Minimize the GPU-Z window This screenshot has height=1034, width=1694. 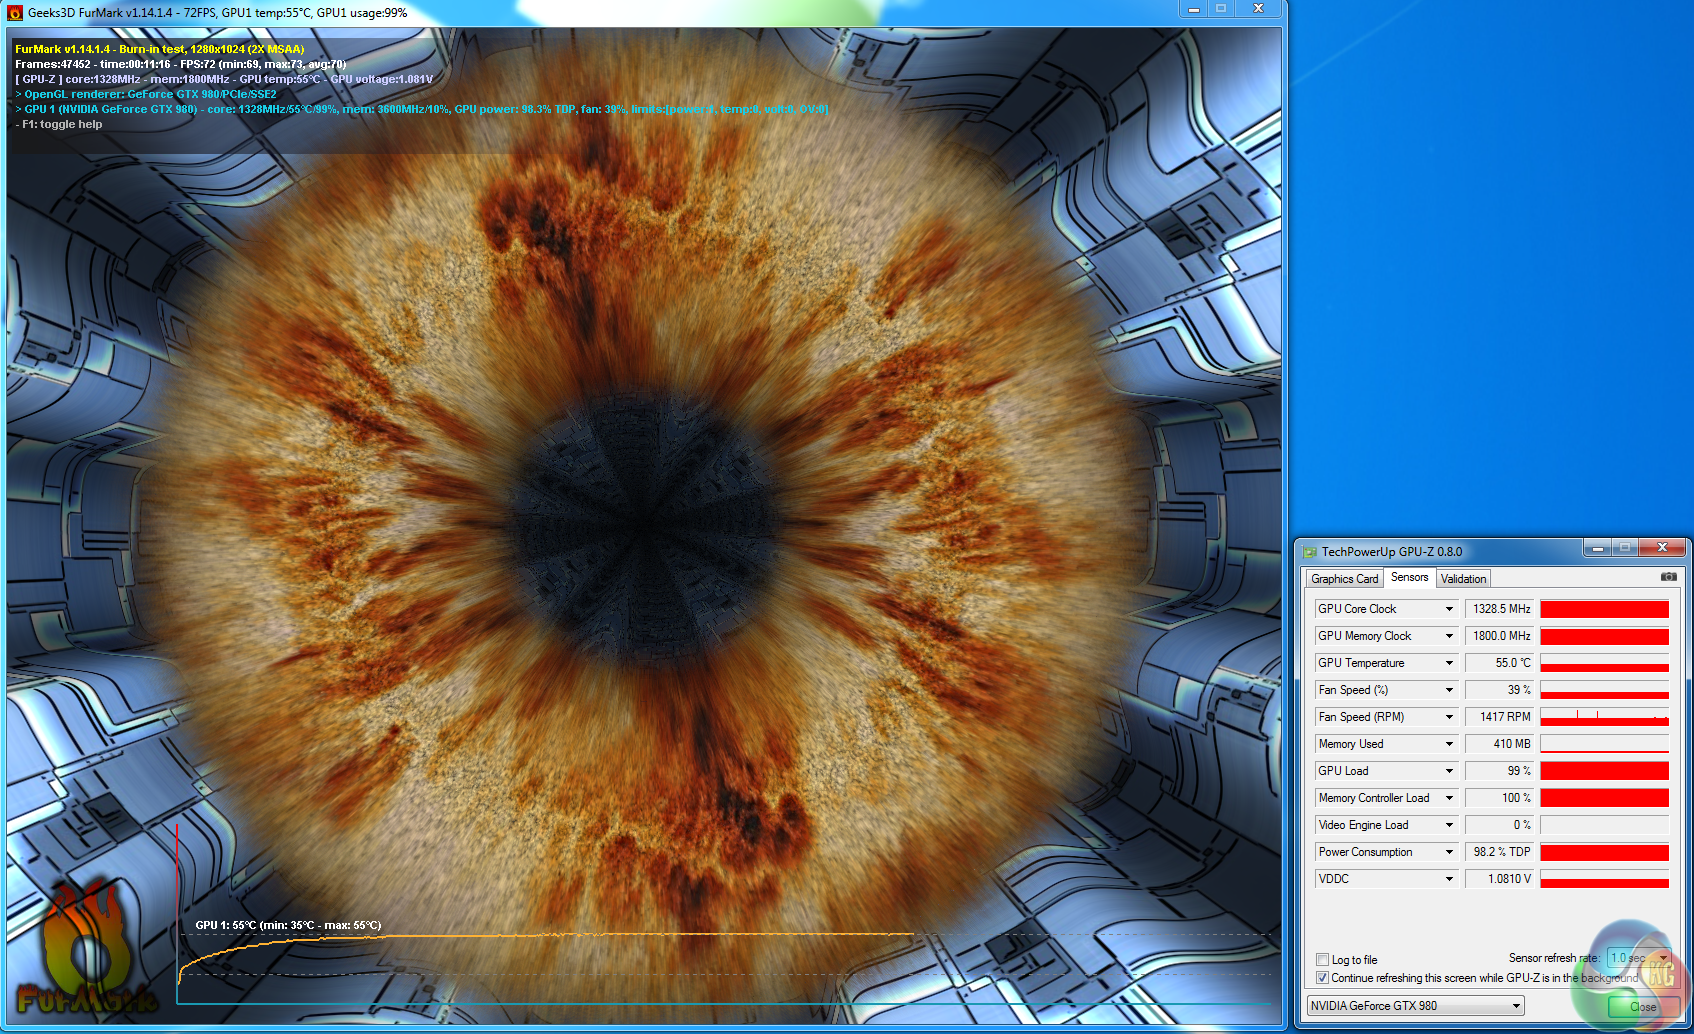click(1597, 547)
